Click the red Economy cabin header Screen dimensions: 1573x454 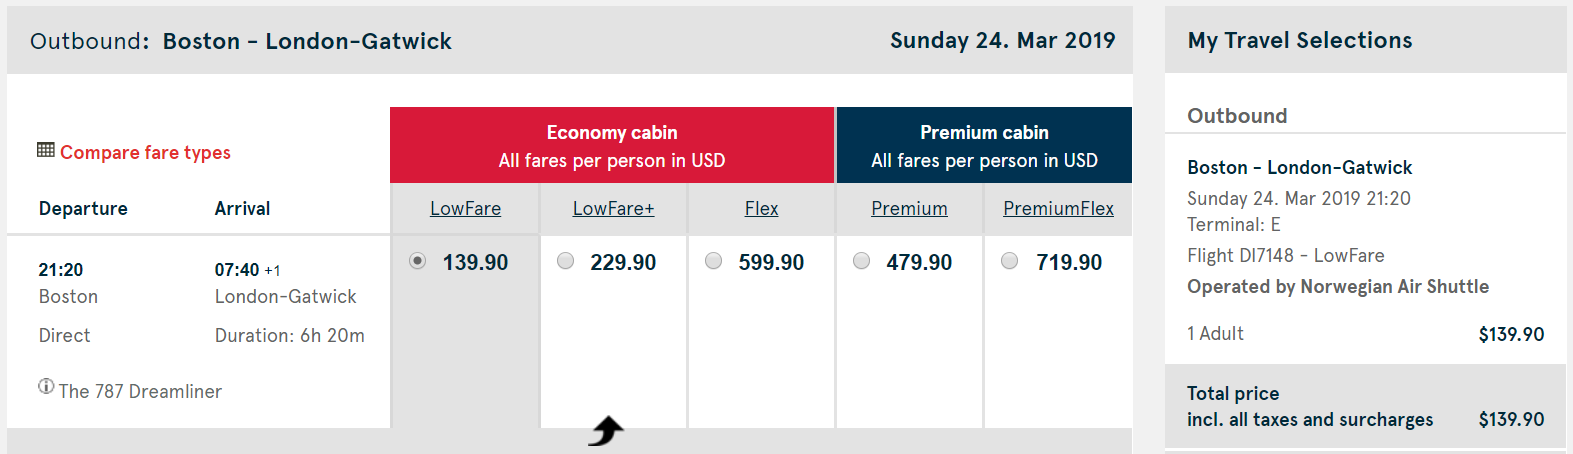612,145
